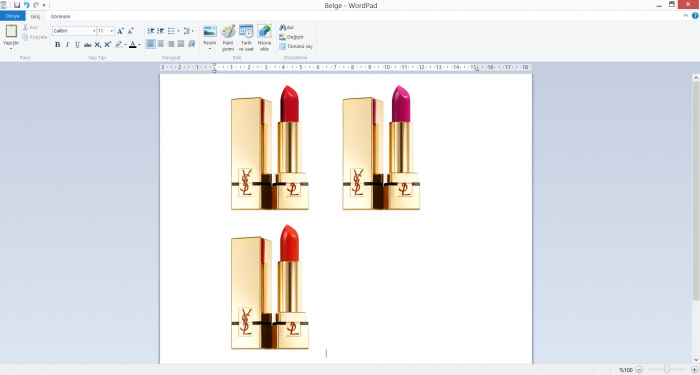Screen dimensions: 700x375
Task: Click the WordPad application icon in title bar
Action: (4, 5)
